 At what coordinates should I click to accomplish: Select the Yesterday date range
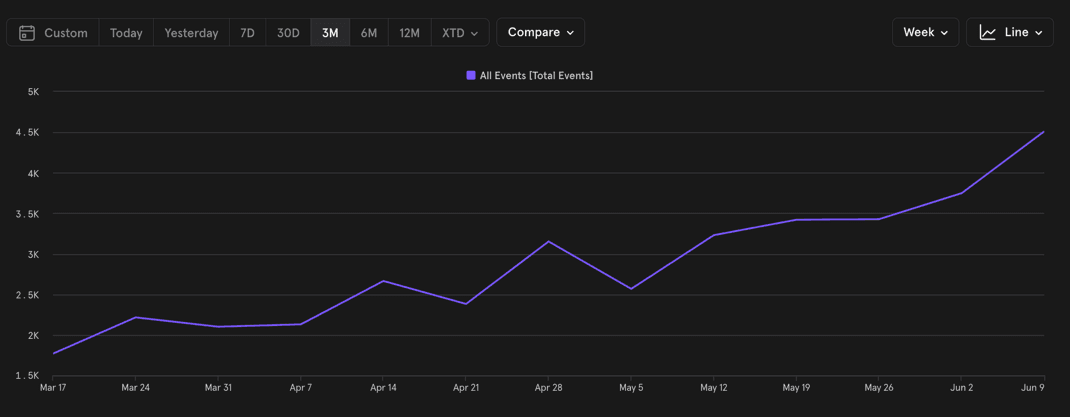191,33
